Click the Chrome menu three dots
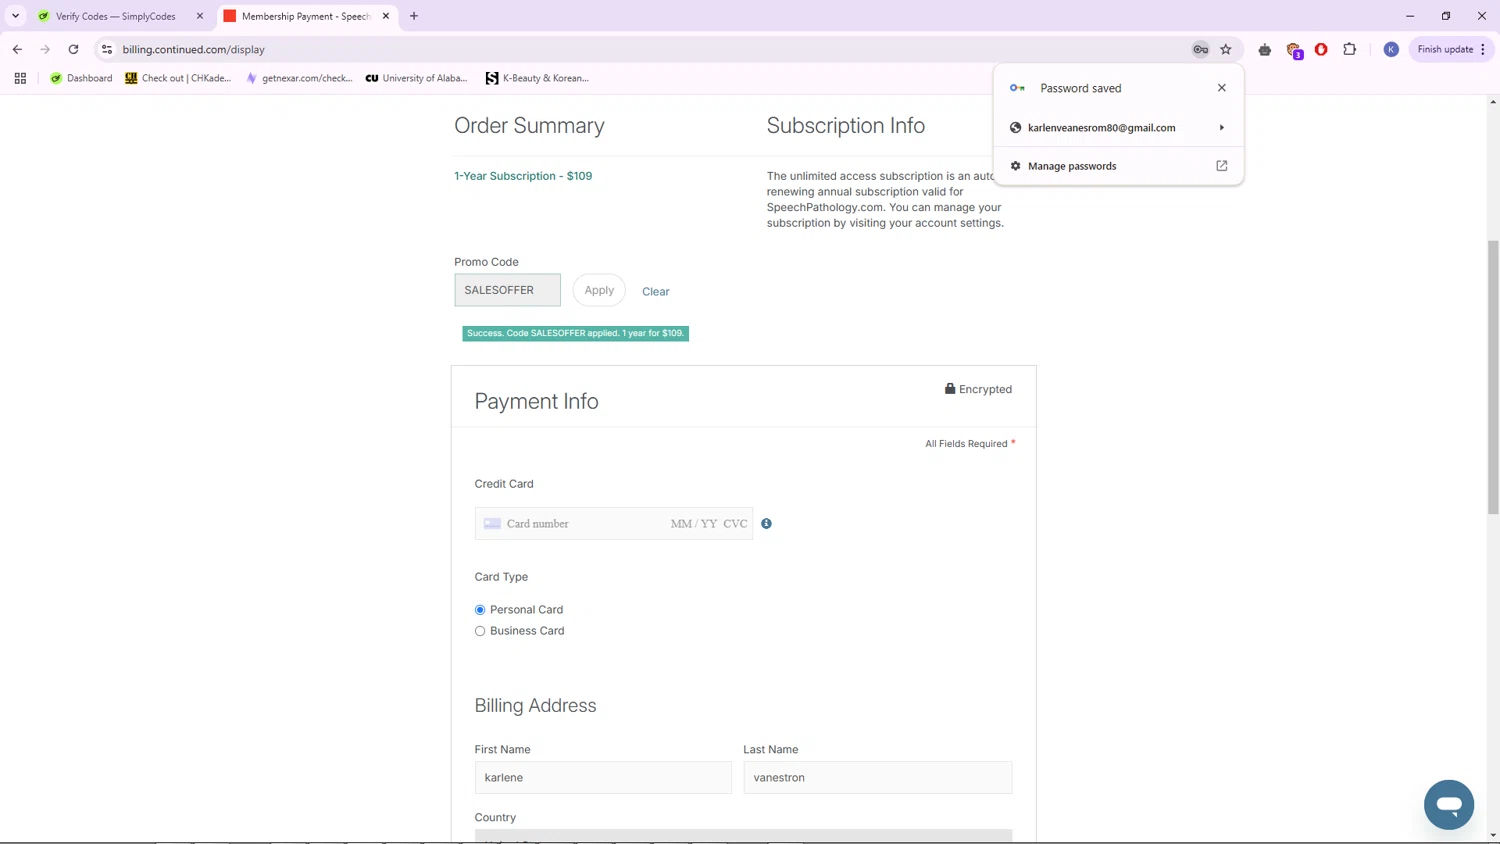 [1483, 49]
